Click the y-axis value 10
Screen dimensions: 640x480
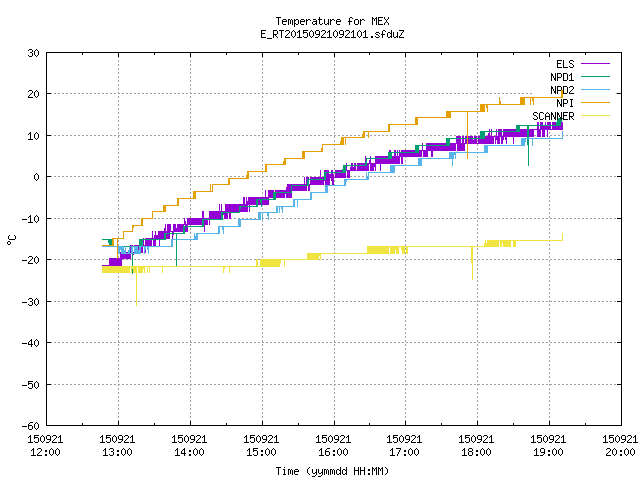[x=33, y=136]
